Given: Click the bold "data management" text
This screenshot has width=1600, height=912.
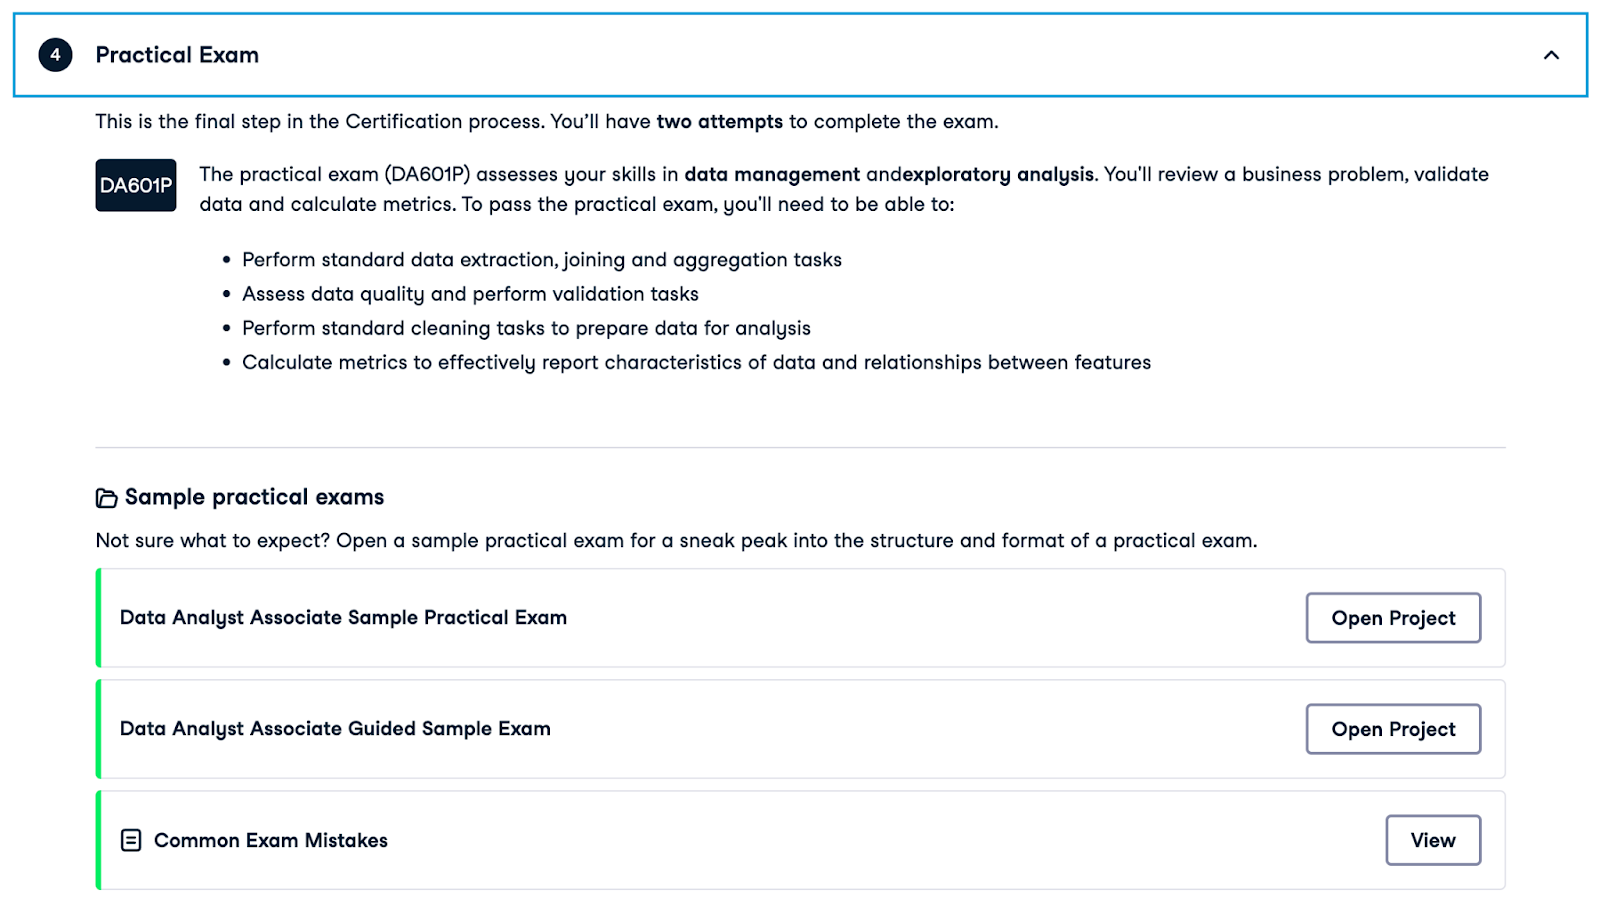Looking at the screenshot, I should [x=771, y=174].
